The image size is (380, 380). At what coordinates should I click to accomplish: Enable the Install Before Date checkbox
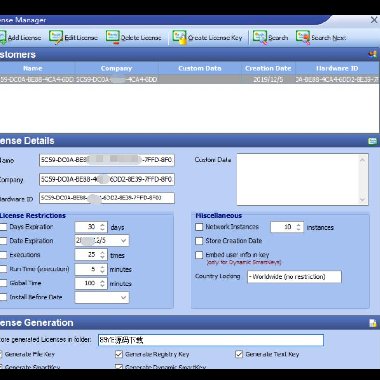click(3, 297)
